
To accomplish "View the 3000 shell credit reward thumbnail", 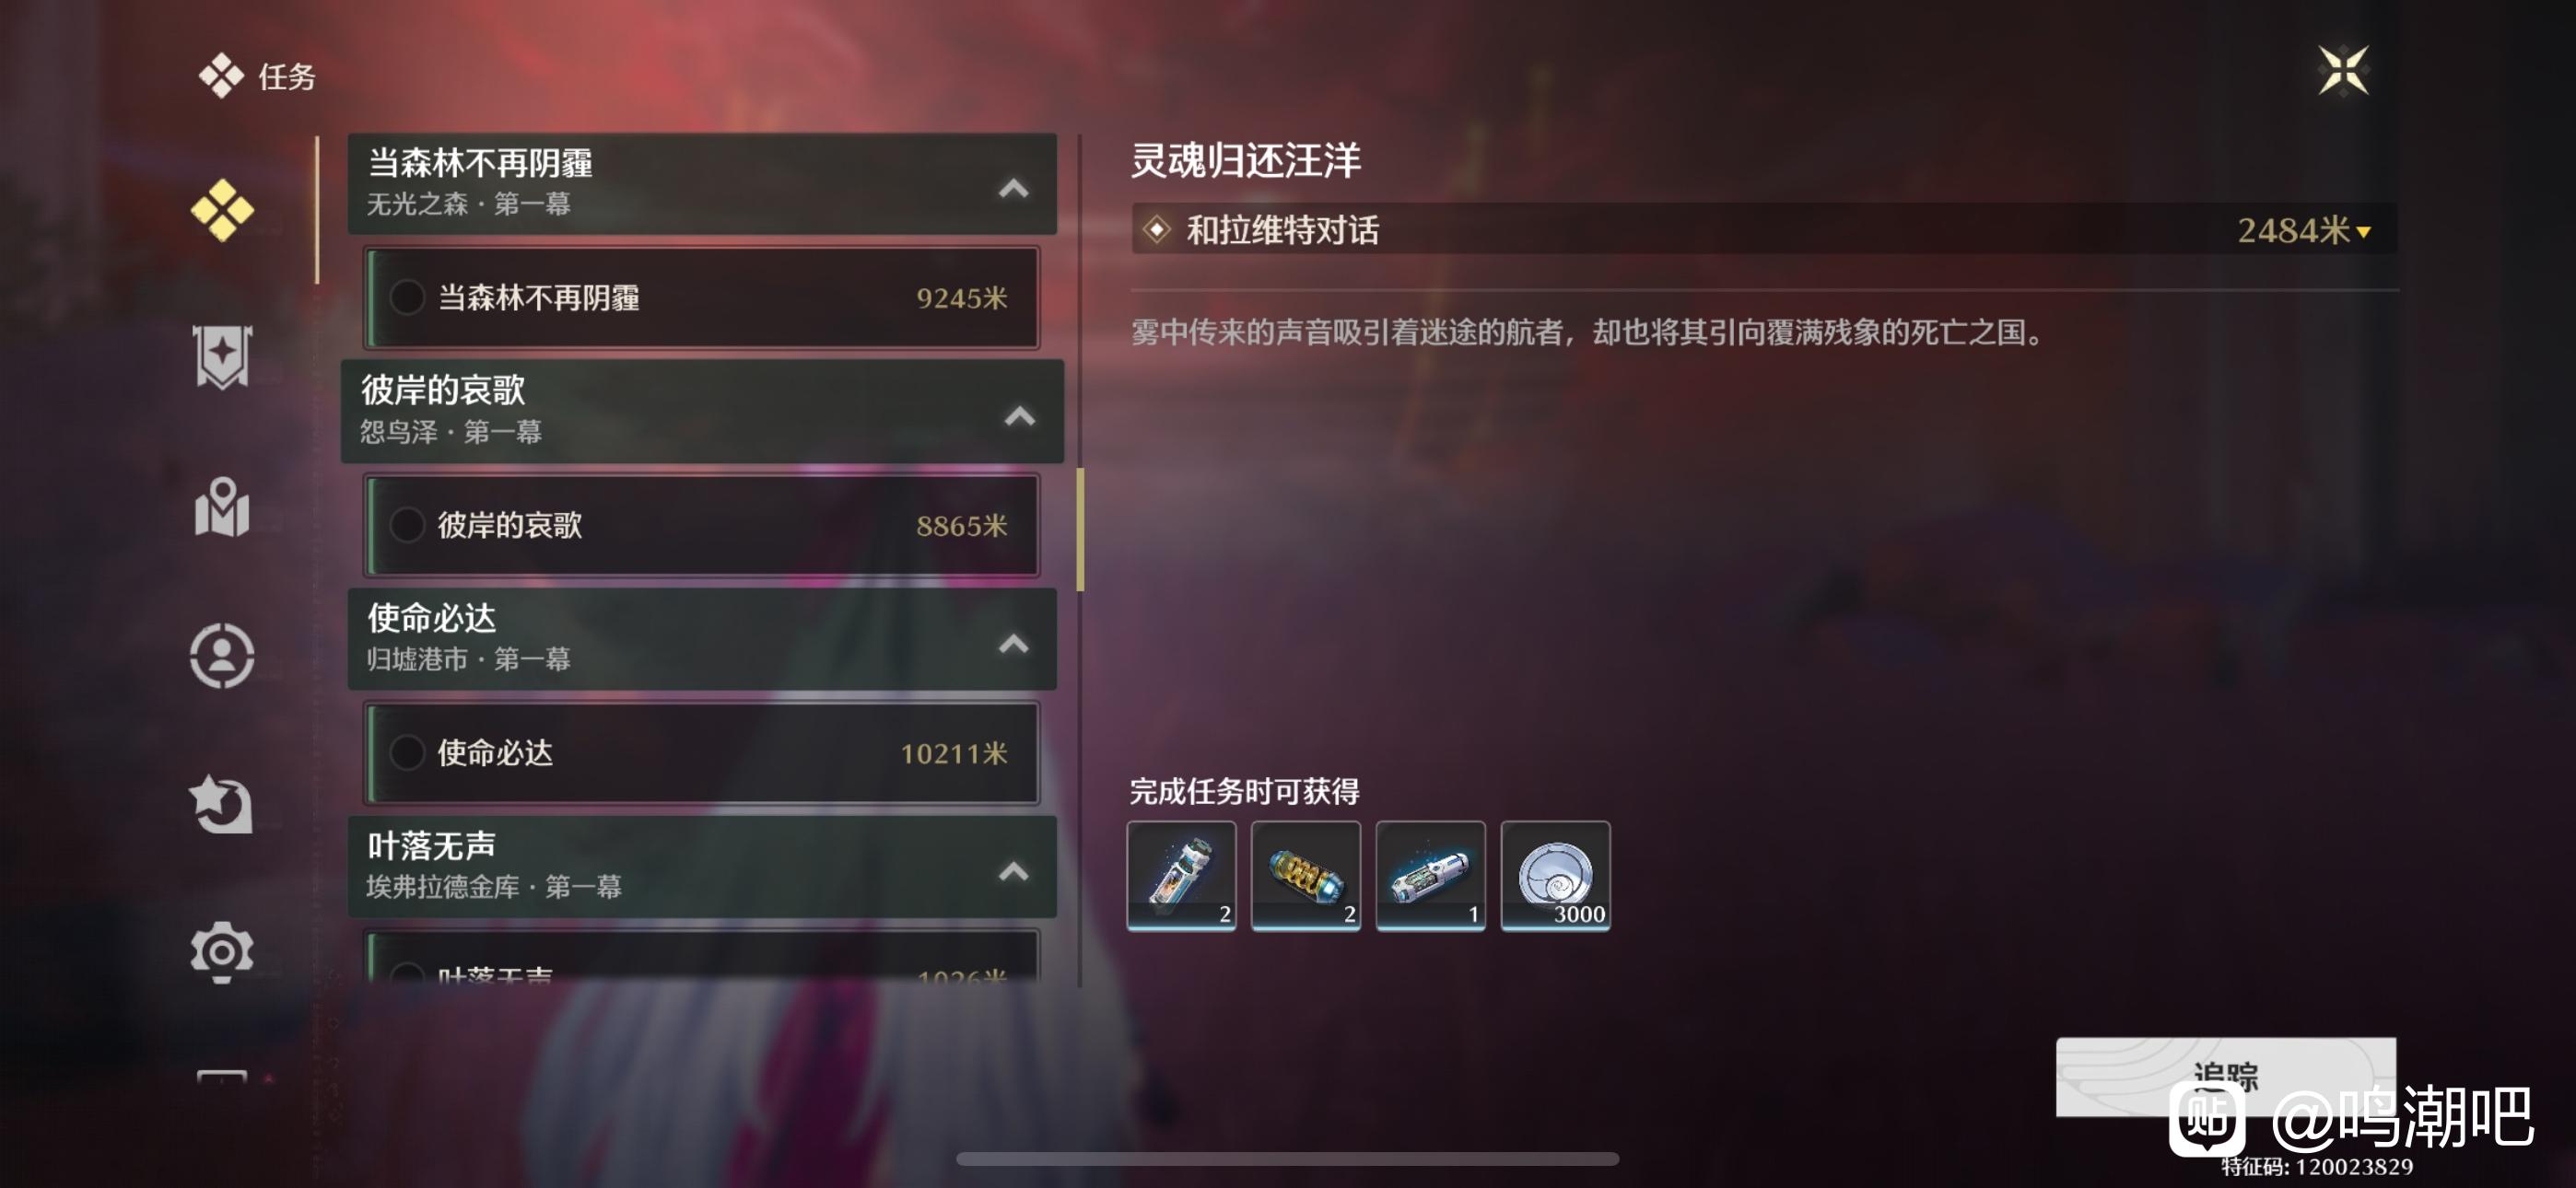I will pyautogui.click(x=1555, y=876).
